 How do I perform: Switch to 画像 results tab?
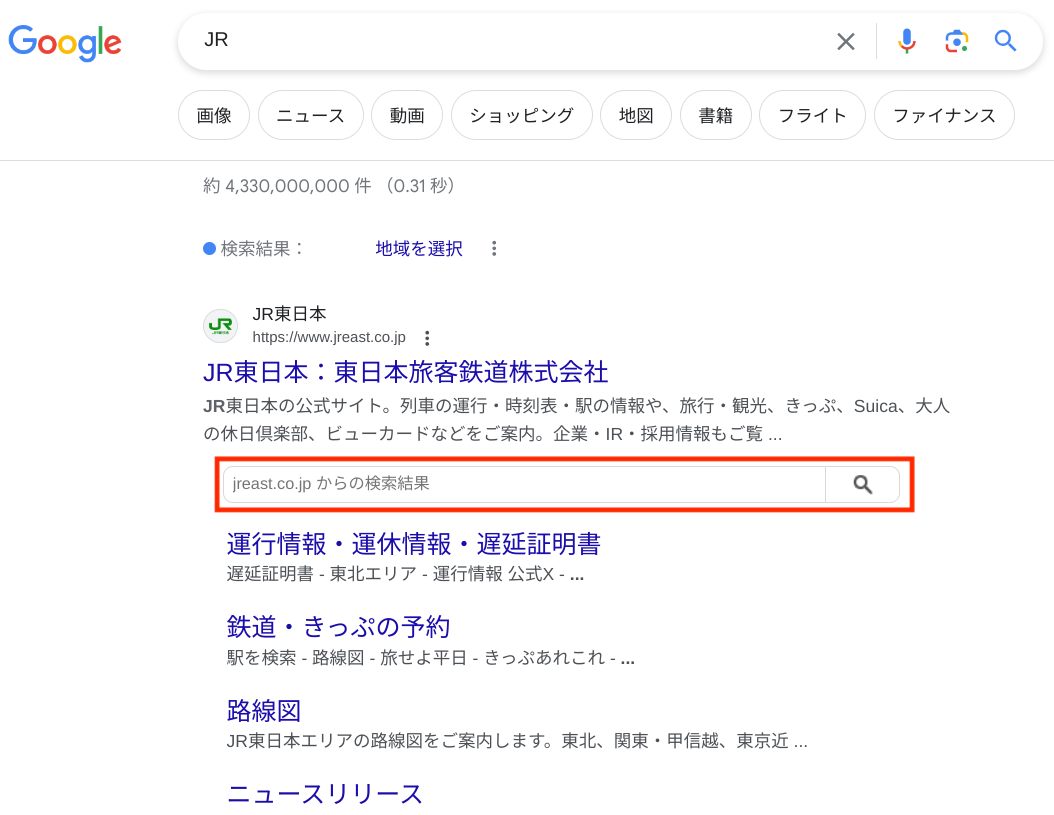click(214, 116)
